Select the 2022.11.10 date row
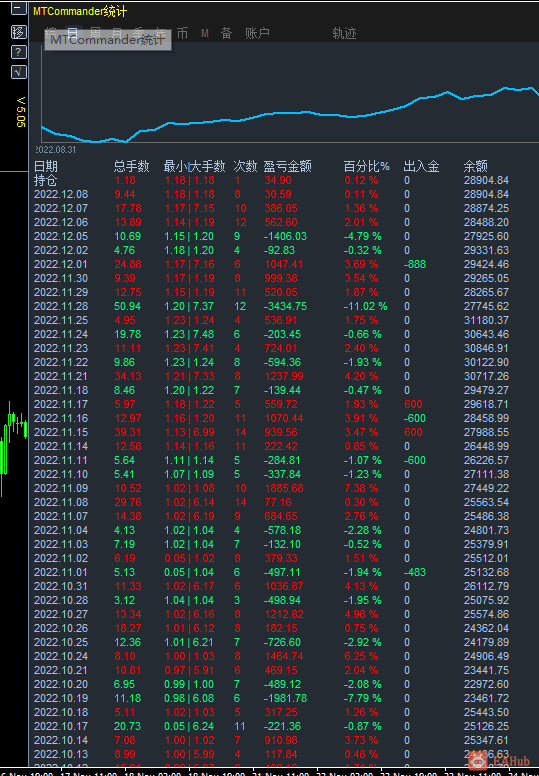 61,474
